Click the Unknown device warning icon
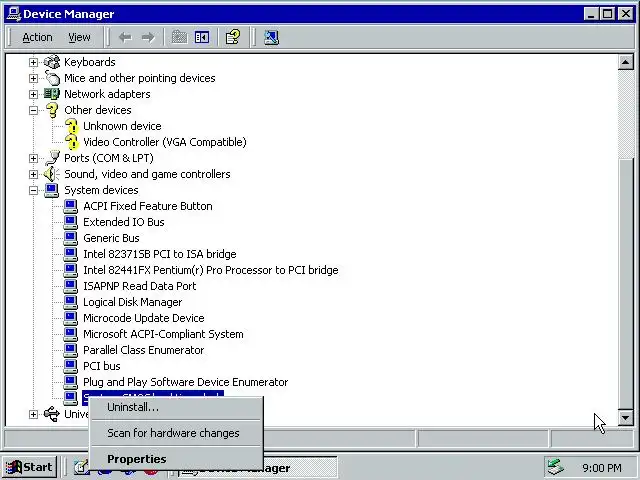 71,126
